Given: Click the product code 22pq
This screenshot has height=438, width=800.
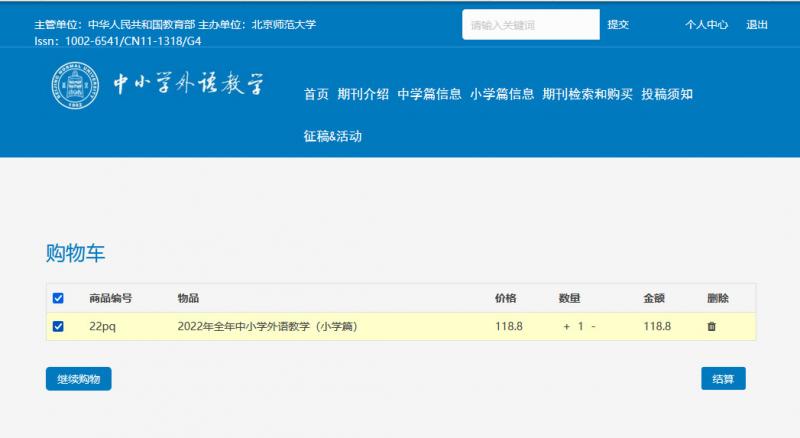Looking at the screenshot, I should pyautogui.click(x=102, y=327).
